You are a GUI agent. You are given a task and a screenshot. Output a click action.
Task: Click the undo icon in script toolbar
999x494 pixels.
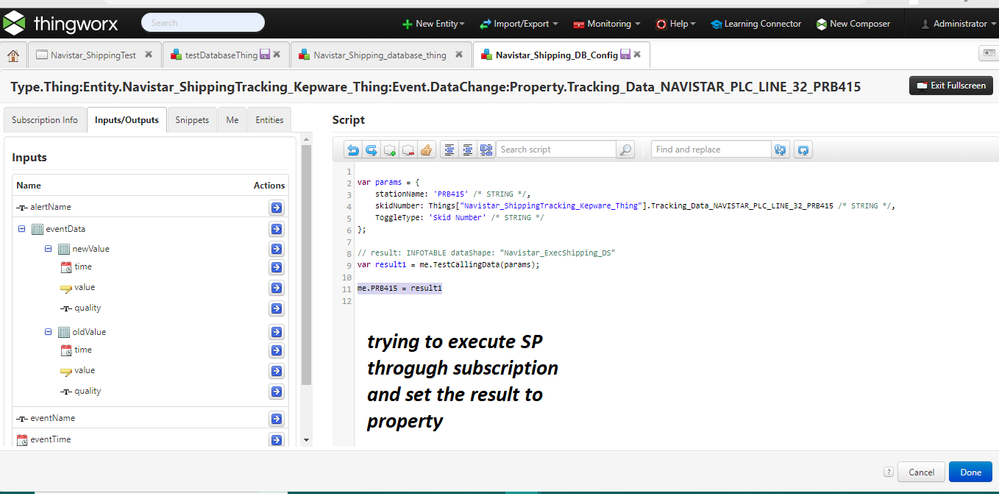(x=352, y=150)
